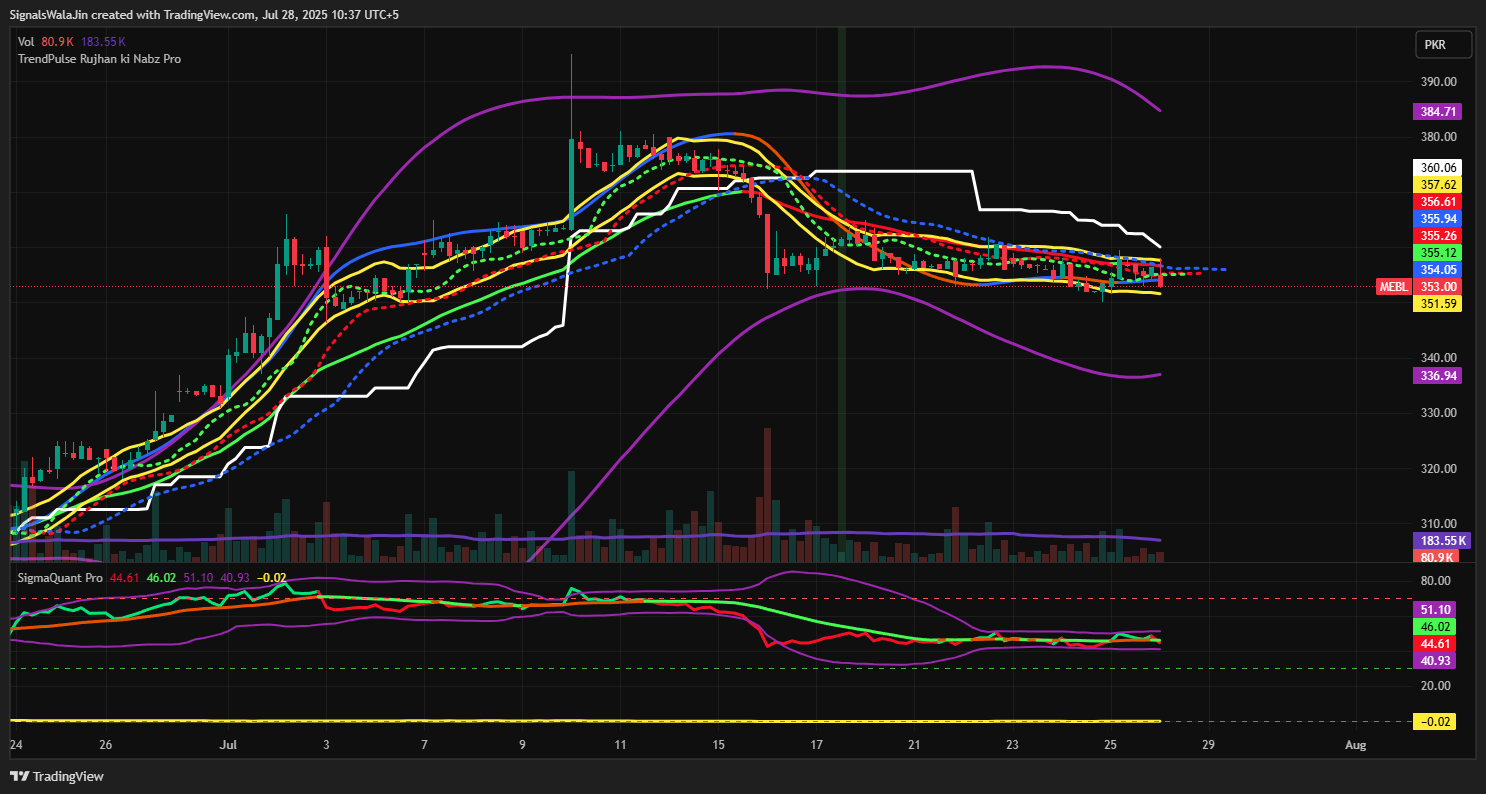Select the Vol indicator legend title
The width and height of the screenshot is (1486, 794).
[26, 42]
